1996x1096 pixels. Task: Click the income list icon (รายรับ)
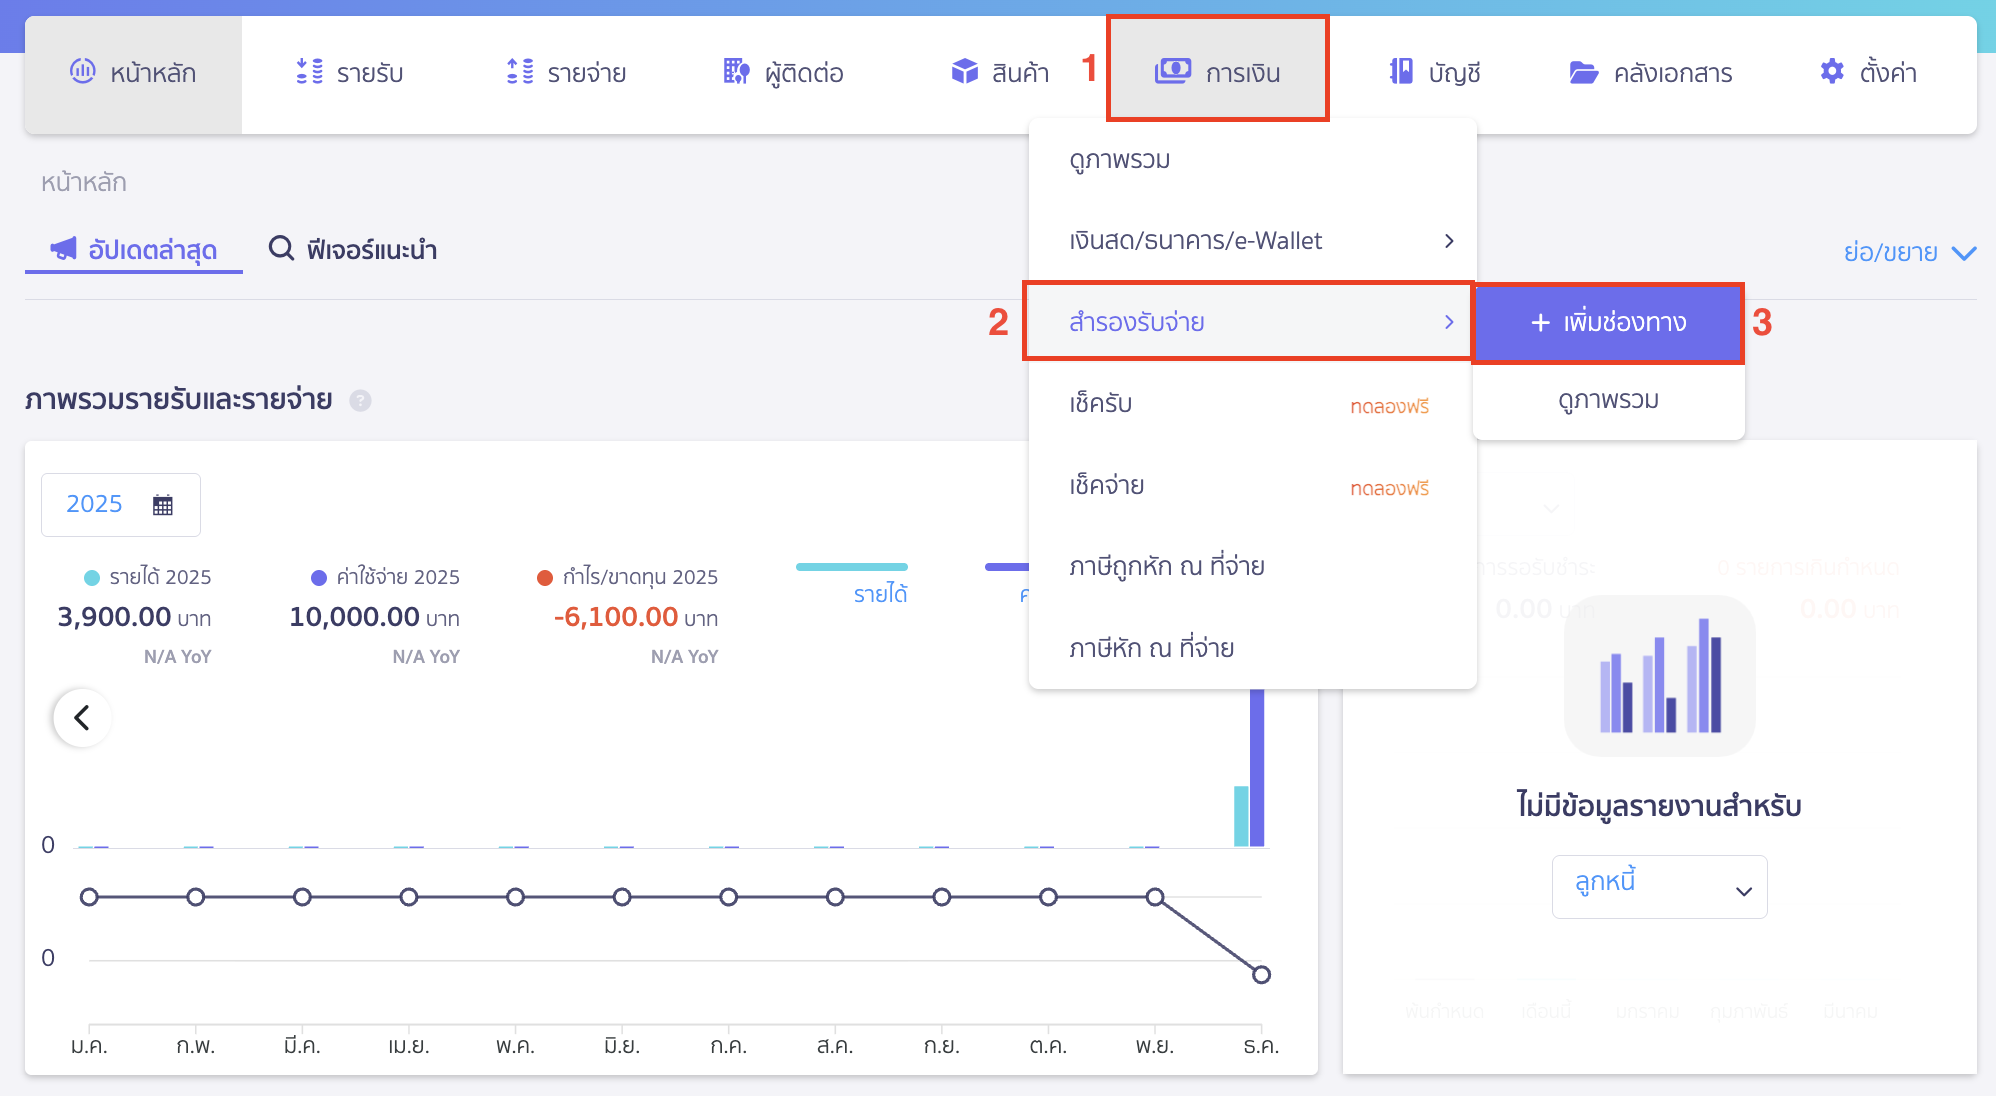[x=309, y=71]
